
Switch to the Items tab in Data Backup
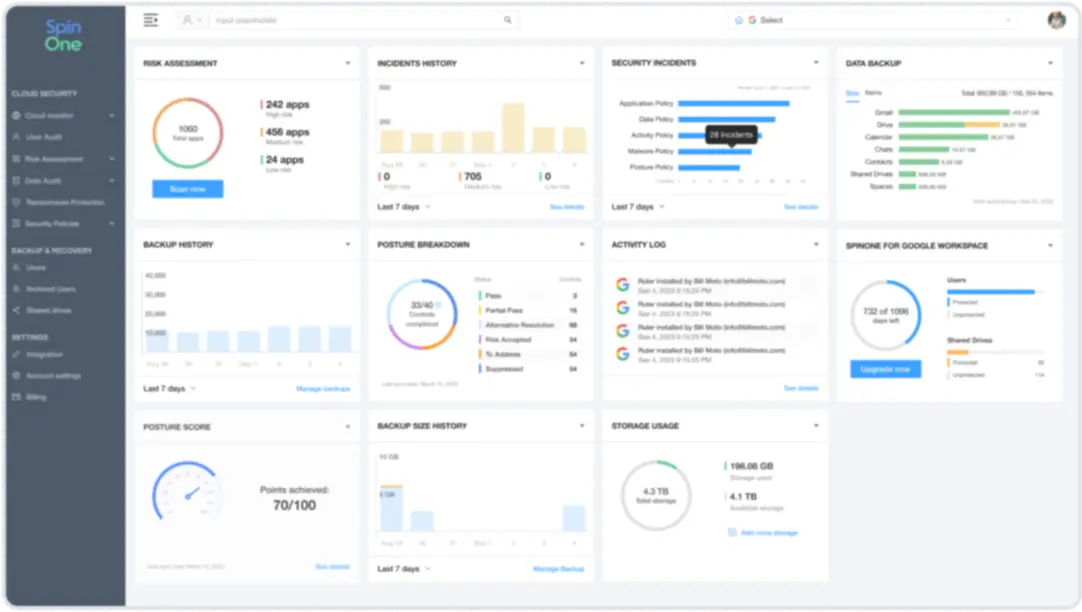point(871,92)
